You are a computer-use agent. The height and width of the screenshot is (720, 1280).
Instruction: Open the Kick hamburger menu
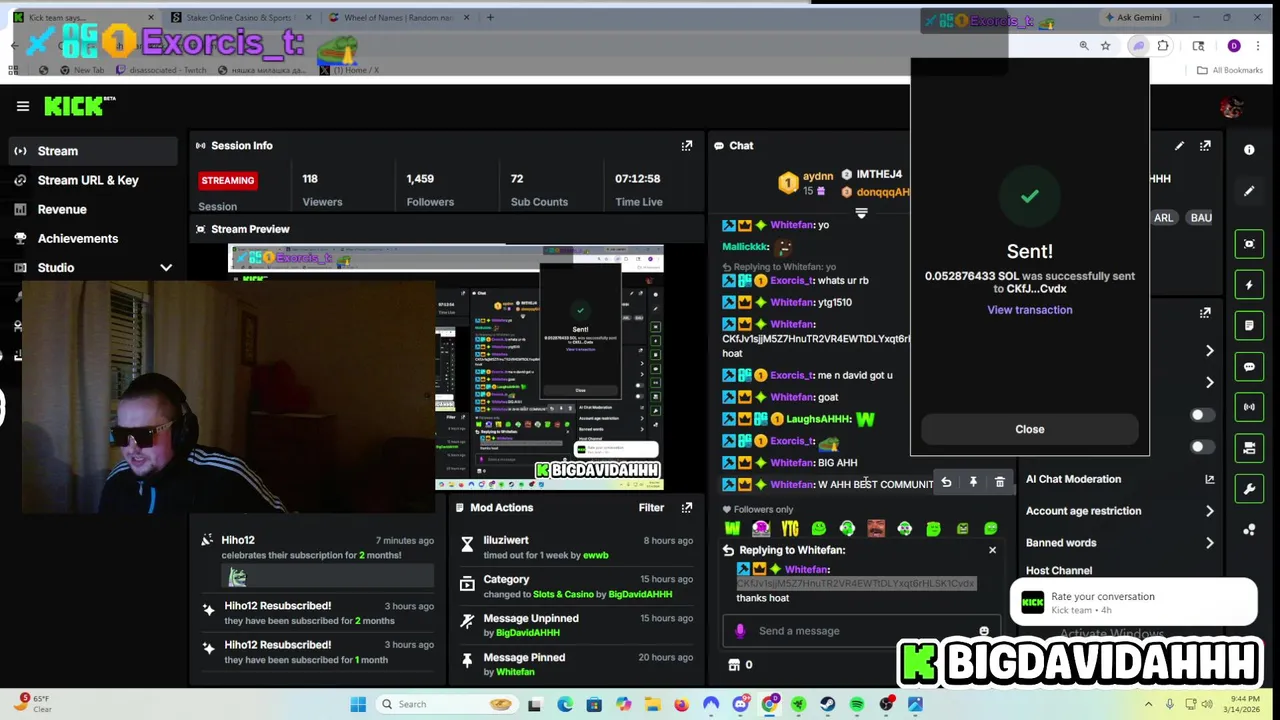click(x=22, y=106)
